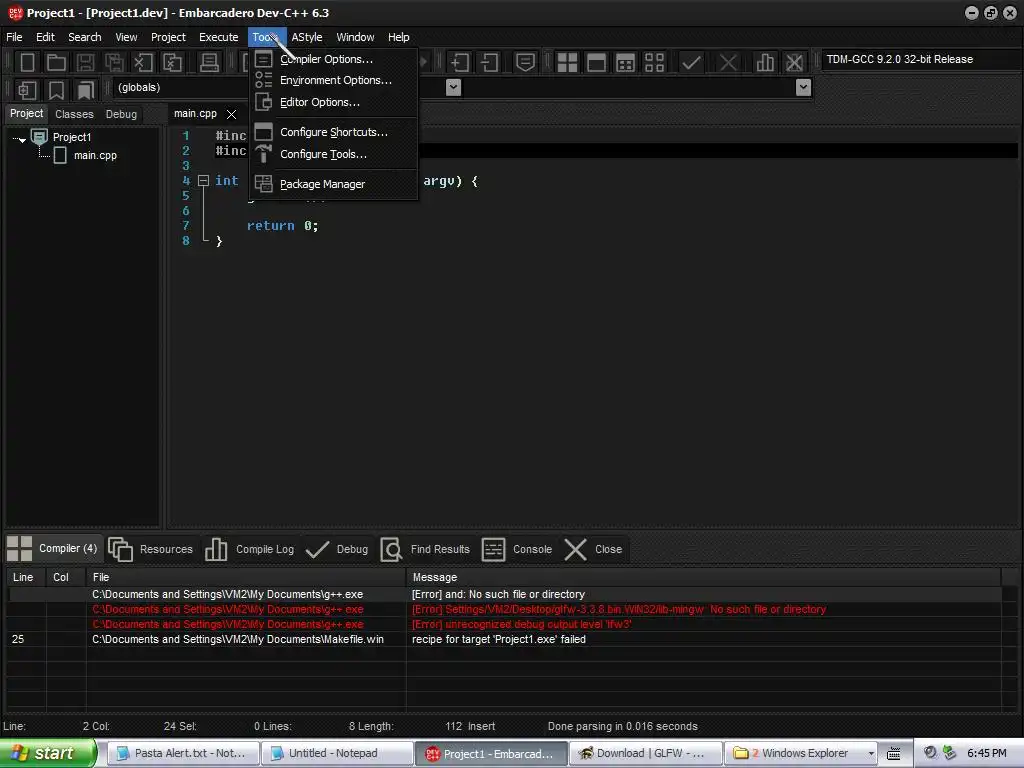
Task: Open the Project menu in the menu bar
Action: (168, 37)
